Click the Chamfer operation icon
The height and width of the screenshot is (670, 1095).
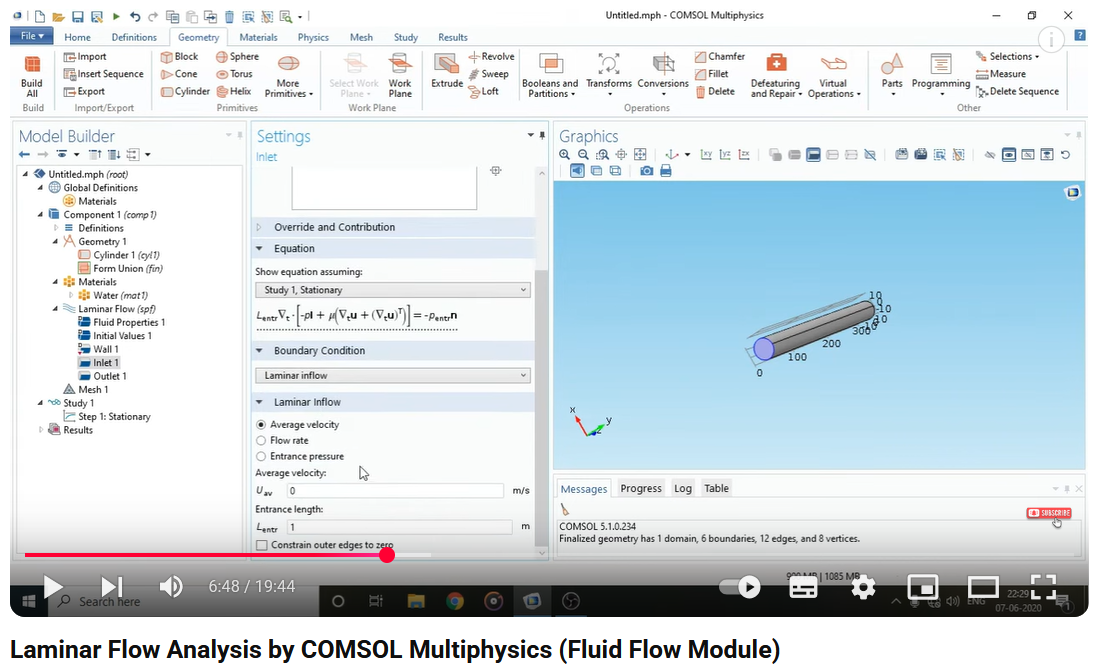coord(700,57)
